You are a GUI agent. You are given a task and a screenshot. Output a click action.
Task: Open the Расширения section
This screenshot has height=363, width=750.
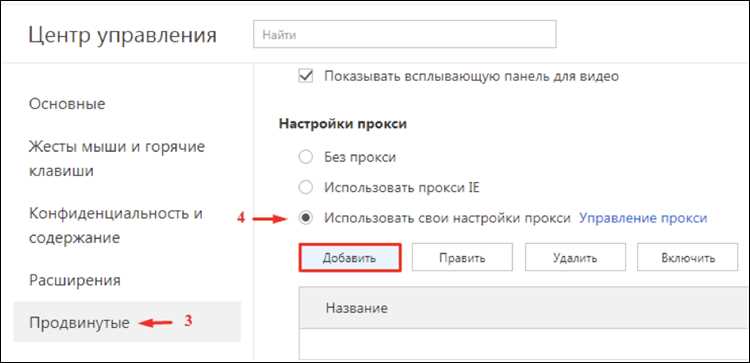tap(75, 280)
